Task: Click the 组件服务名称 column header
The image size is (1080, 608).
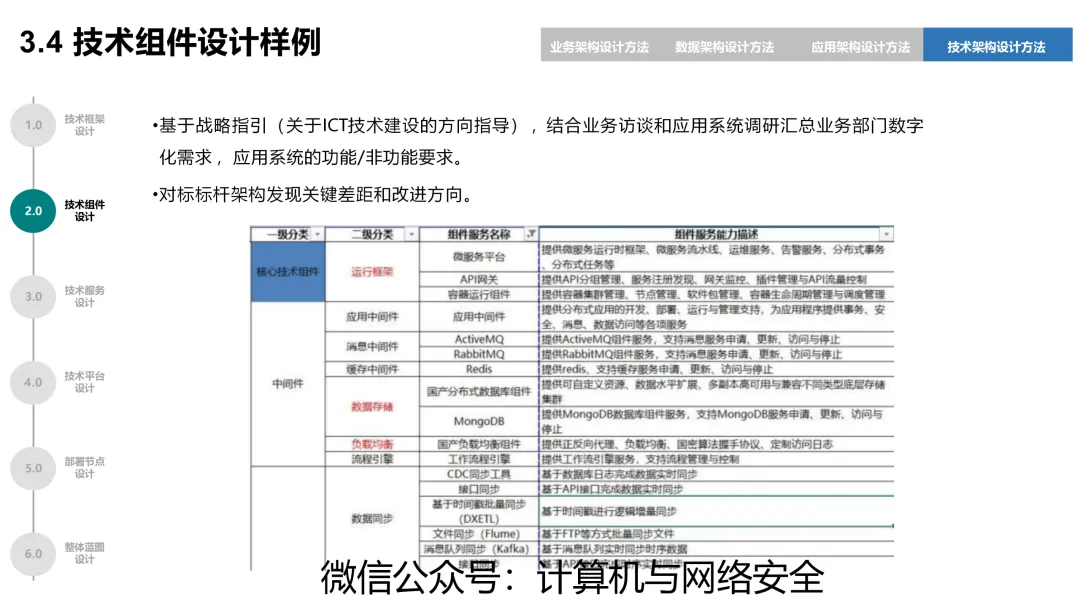Action: point(479,234)
